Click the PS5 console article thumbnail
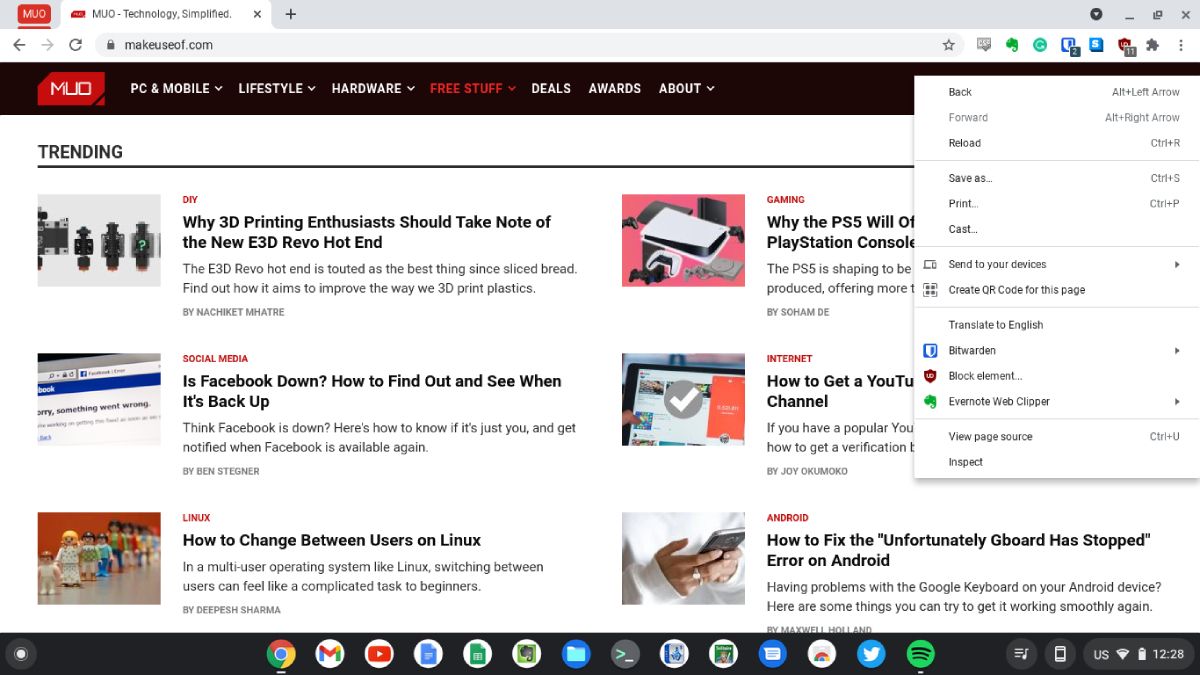The height and width of the screenshot is (675, 1200). pos(683,240)
